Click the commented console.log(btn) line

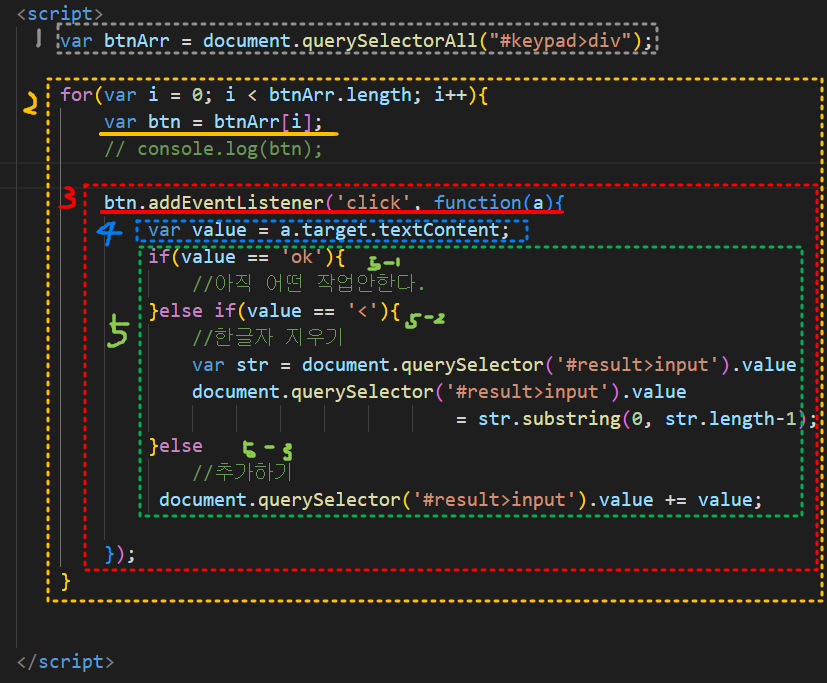[x=213, y=149]
